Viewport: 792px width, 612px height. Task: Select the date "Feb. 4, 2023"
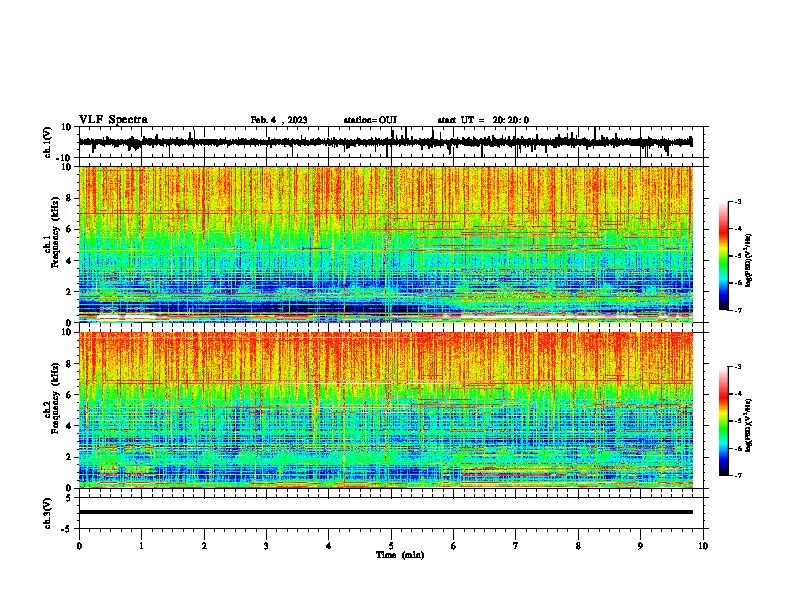click(279, 120)
